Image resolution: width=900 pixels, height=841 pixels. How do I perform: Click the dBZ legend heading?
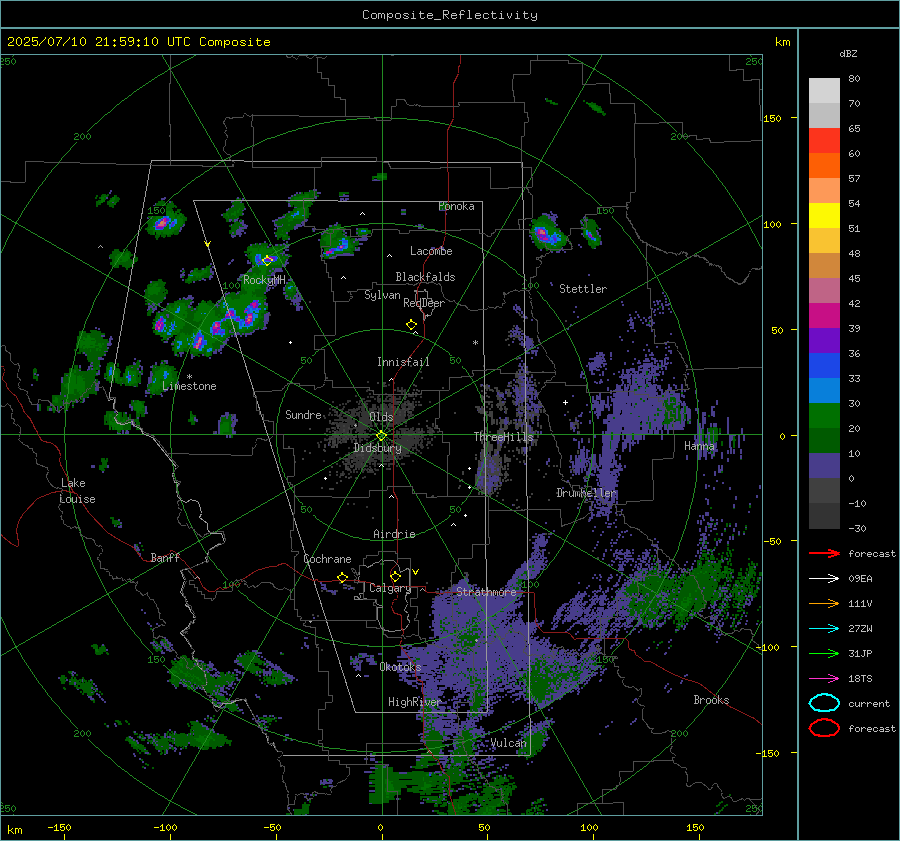[848, 54]
